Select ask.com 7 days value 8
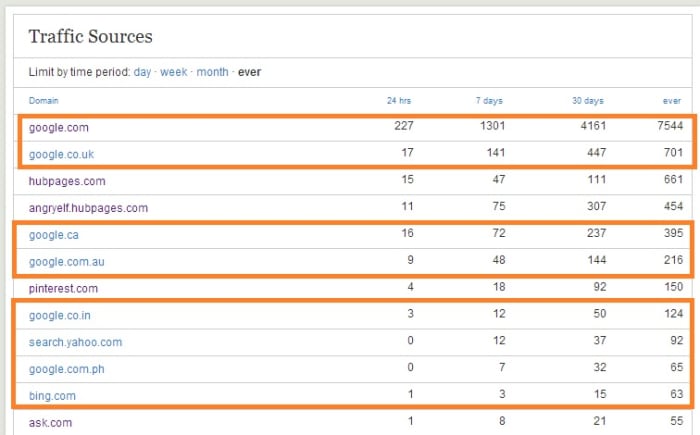Viewport: 700px width, 435px height. click(x=502, y=421)
